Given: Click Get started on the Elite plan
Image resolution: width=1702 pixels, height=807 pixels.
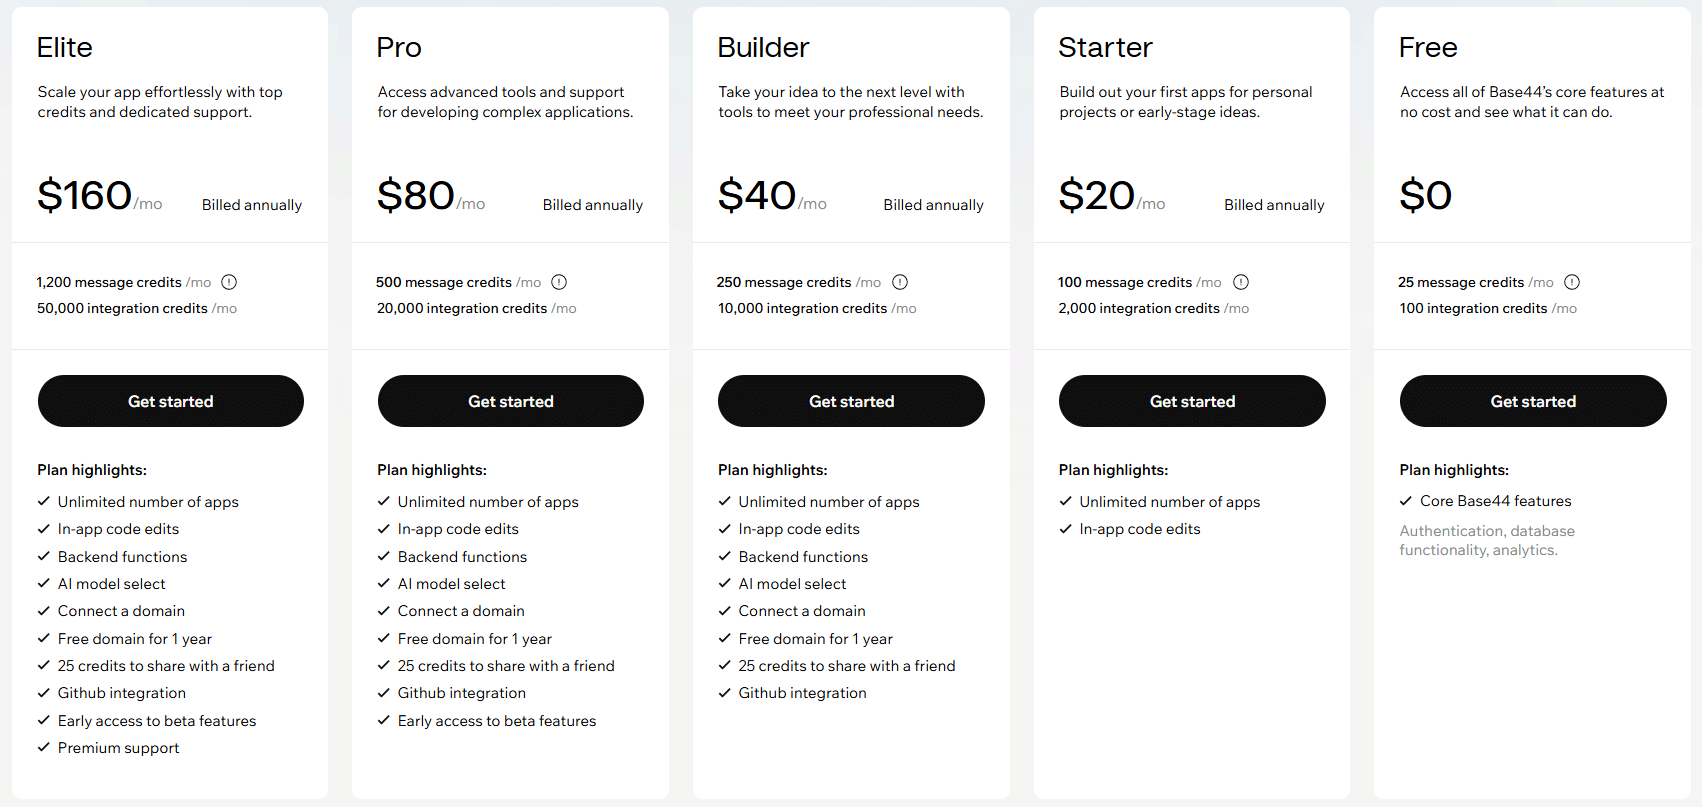Looking at the screenshot, I should [x=171, y=401].
